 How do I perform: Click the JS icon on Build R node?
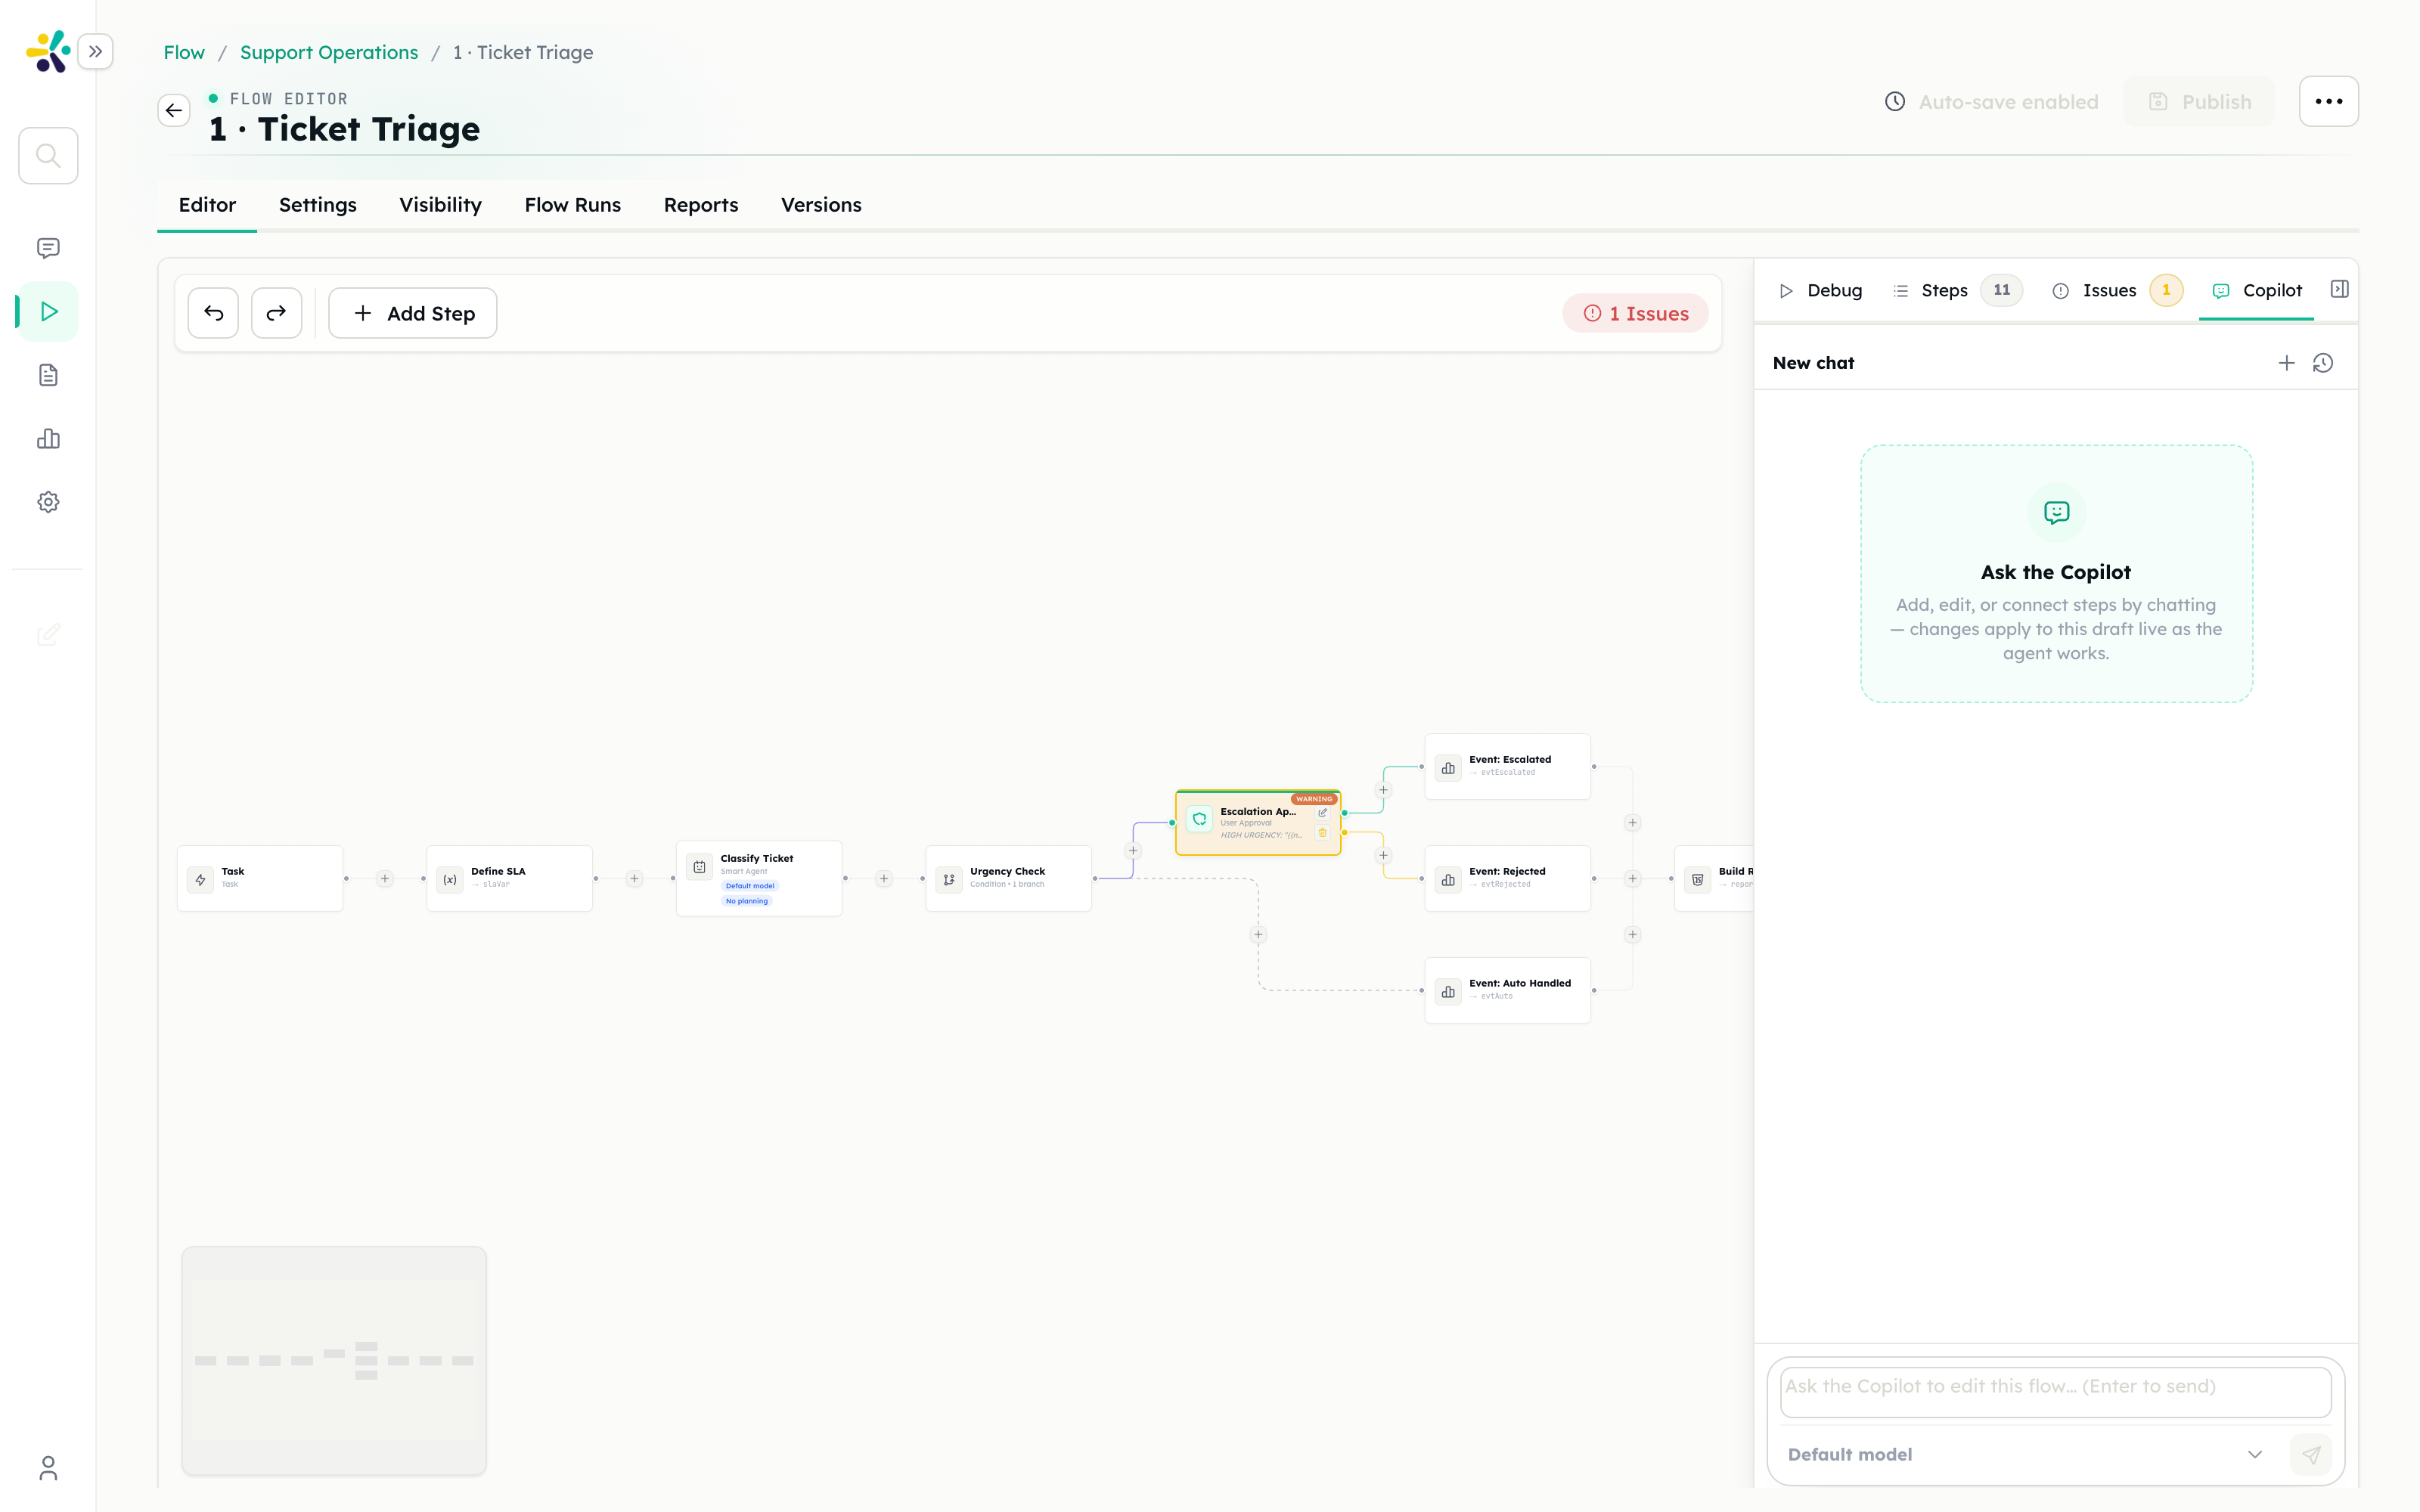pos(1697,880)
